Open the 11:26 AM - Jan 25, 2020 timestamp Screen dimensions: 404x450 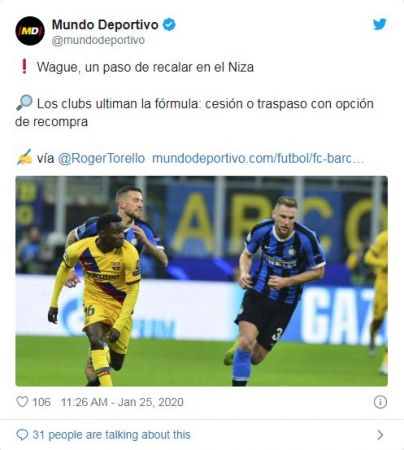122,402
